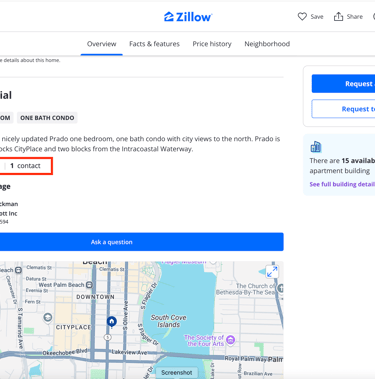The width and height of the screenshot is (375, 379).
Task: Click the blue Request button
Action: (343, 84)
